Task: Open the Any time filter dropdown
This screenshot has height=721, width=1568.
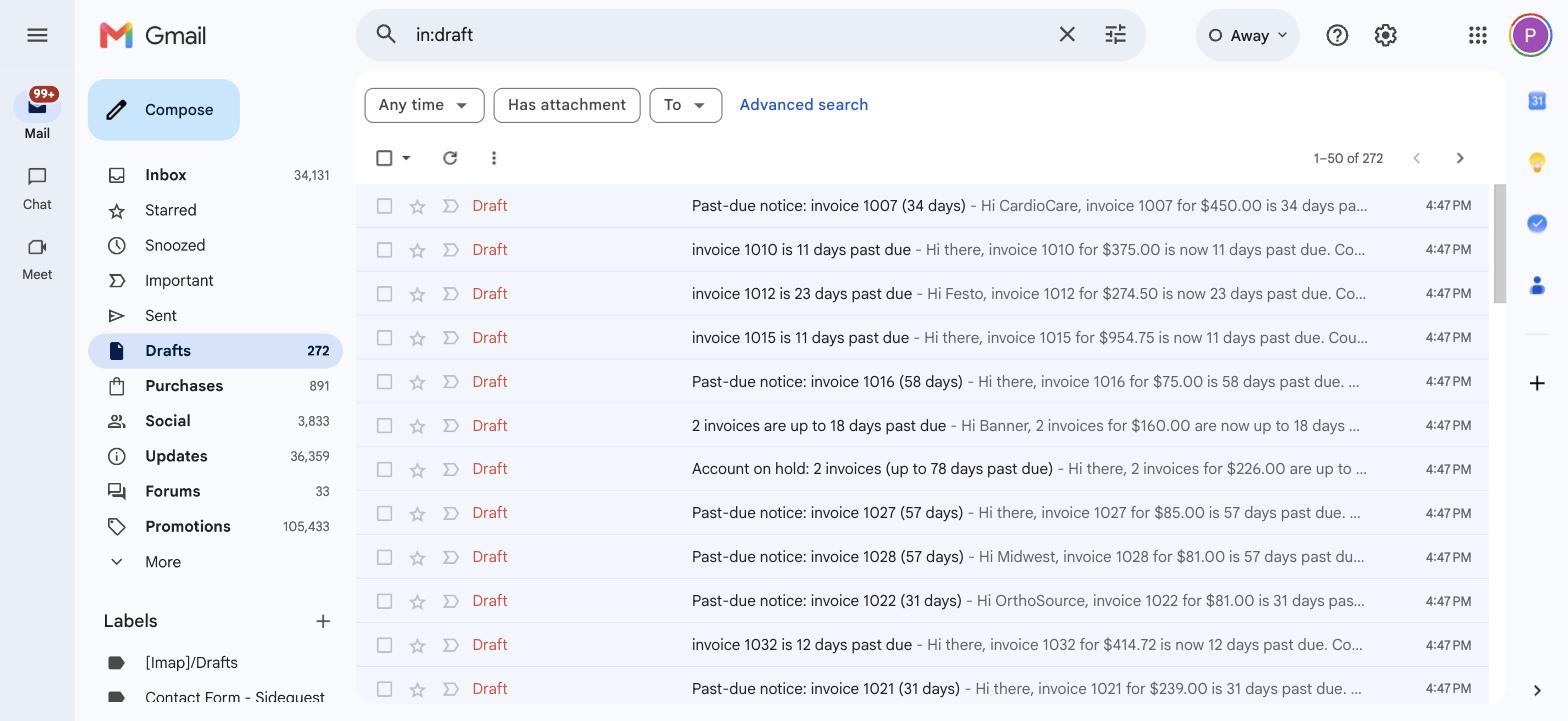Action: coord(424,105)
